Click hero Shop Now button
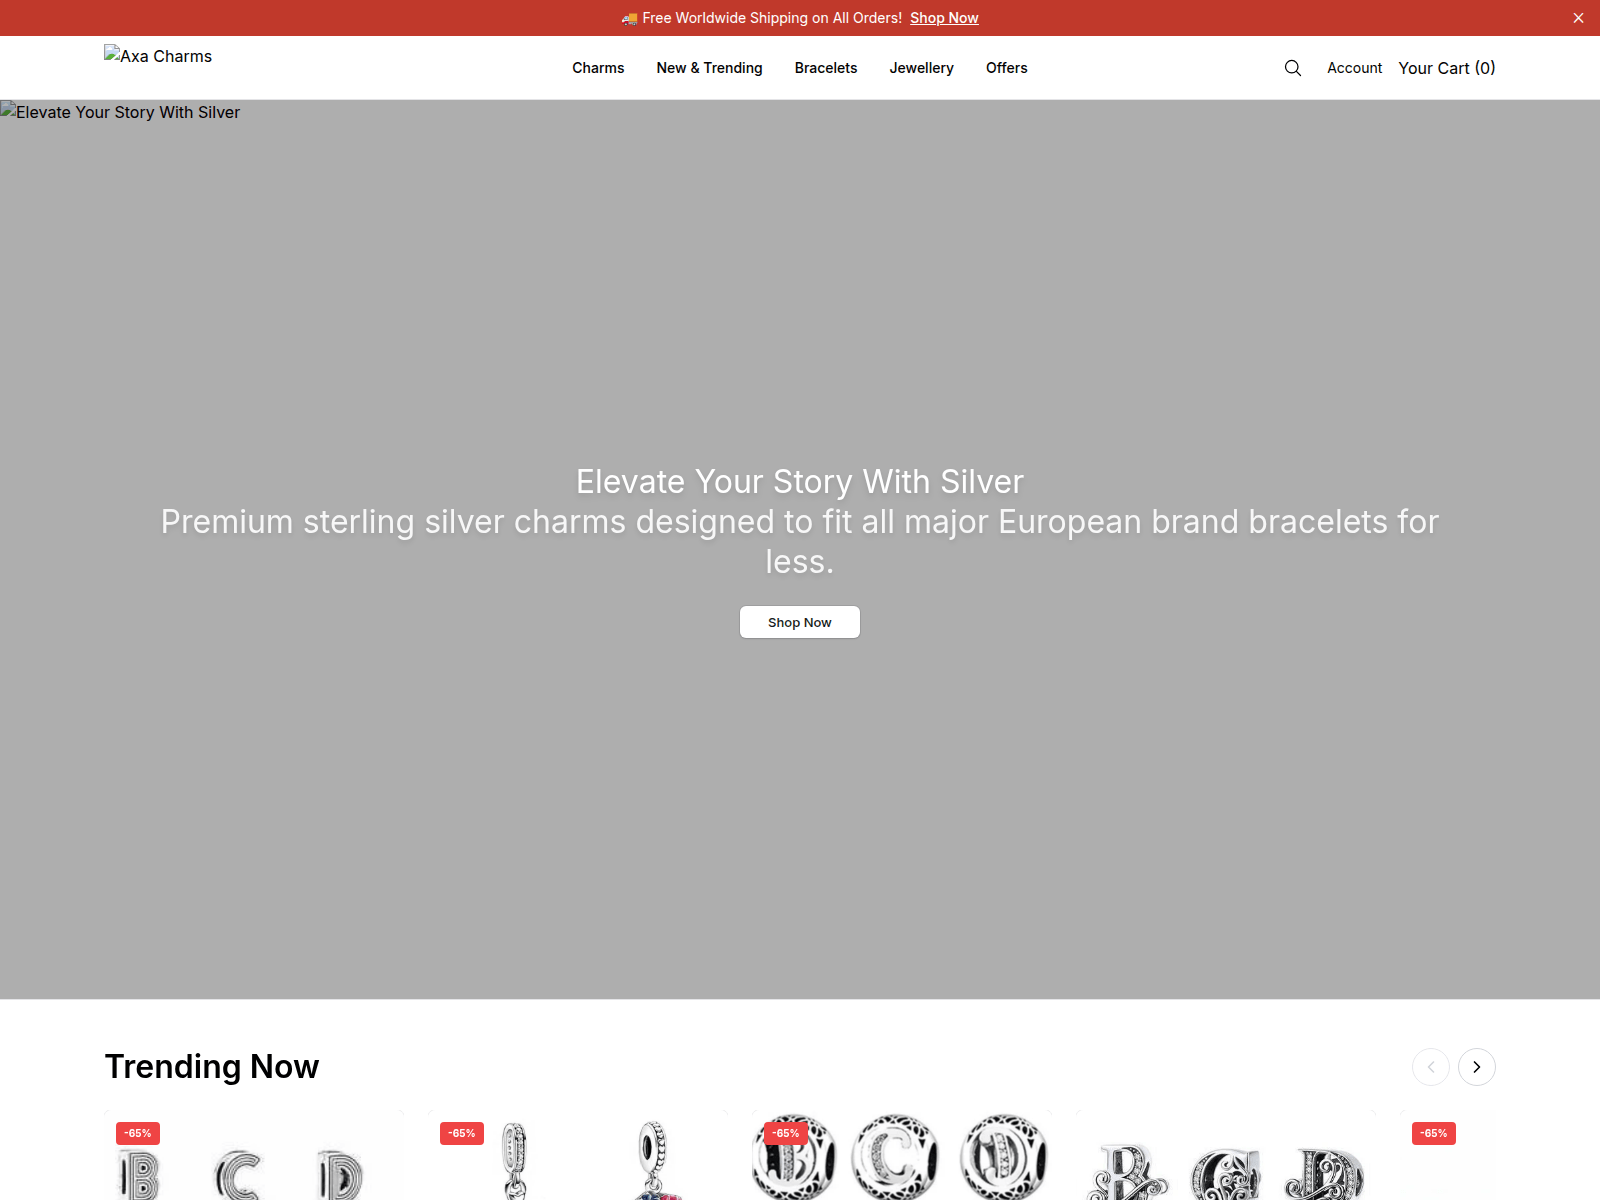The height and width of the screenshot is (1200, 1600). click(800, 622)
